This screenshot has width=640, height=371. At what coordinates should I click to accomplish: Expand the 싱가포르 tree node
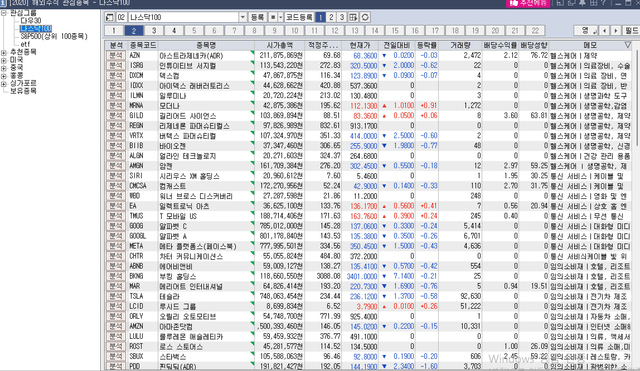[x=4, y=84]
